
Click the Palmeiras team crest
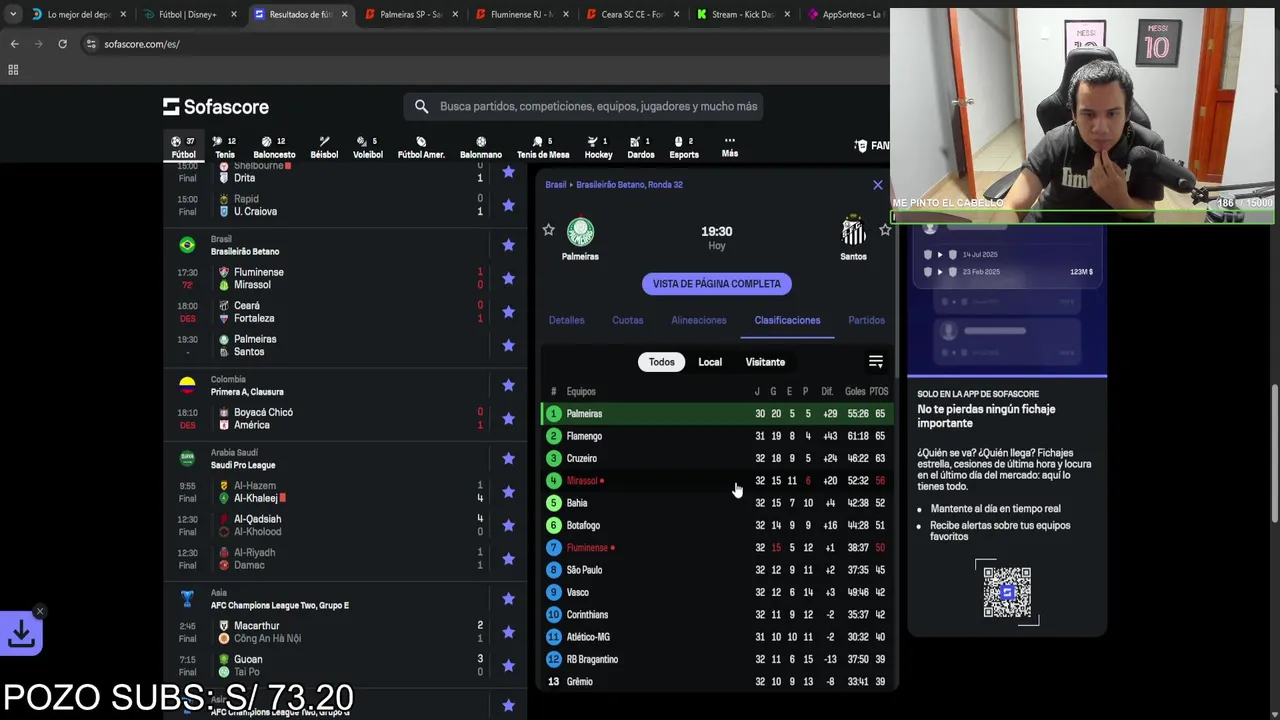[x=580, y=232]
